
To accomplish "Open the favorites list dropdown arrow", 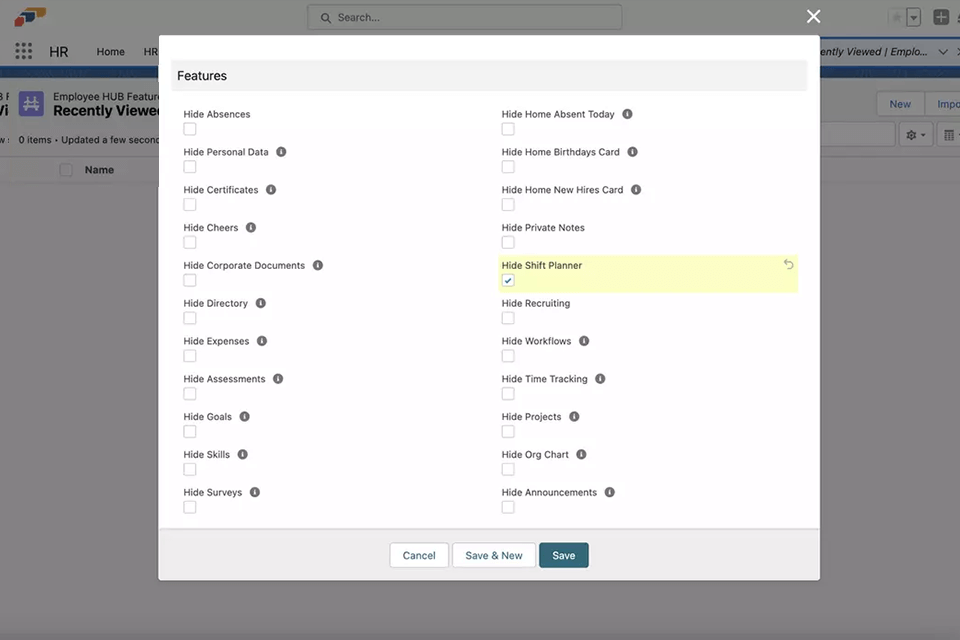I will pyautogui.click(x=913, y=17).
